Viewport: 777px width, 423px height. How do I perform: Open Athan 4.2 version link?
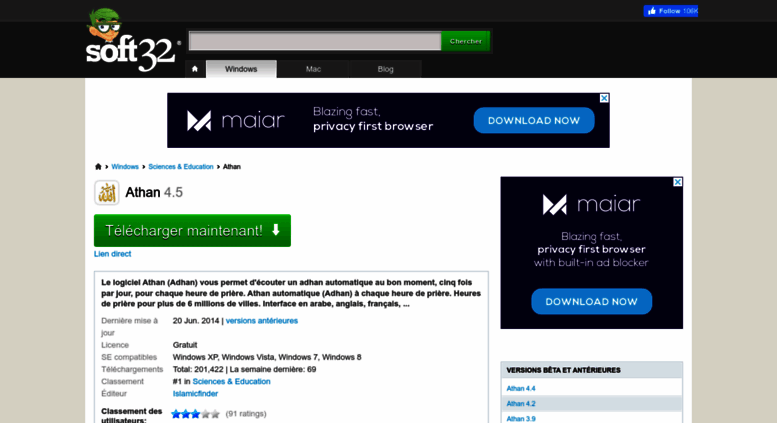pos(521,404)
